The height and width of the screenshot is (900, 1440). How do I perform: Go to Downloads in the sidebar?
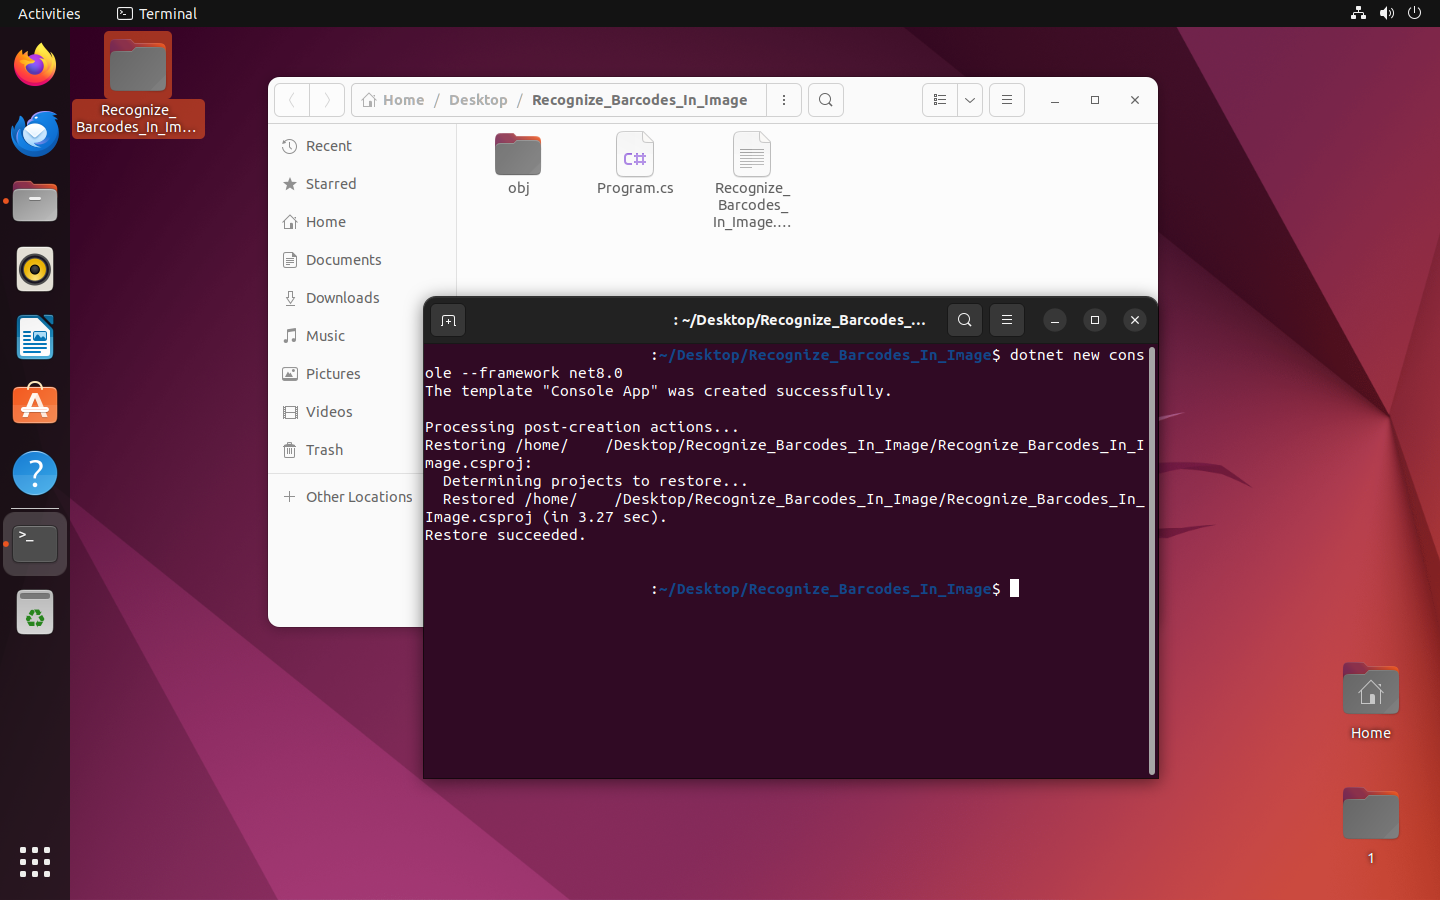[342, 298]
